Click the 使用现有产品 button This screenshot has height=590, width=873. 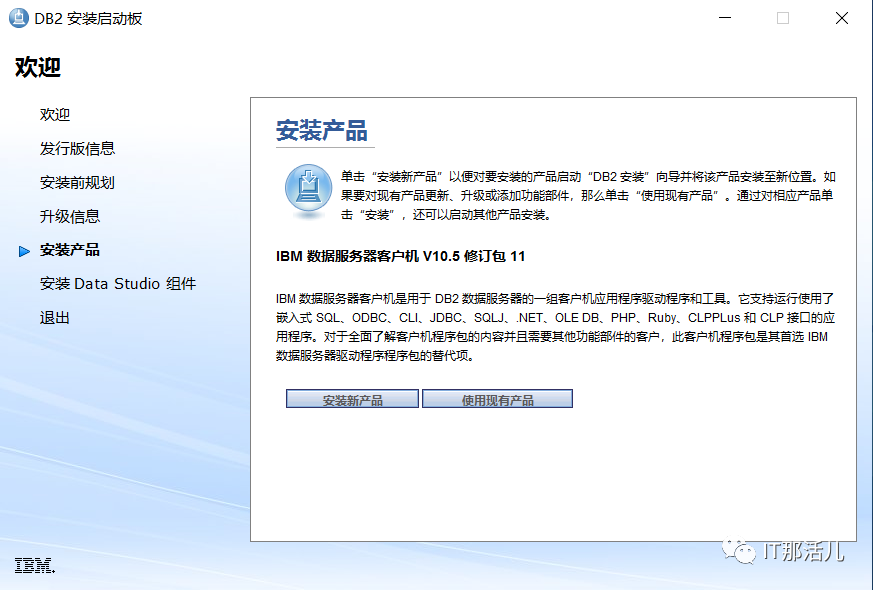(x=497, y=399)
